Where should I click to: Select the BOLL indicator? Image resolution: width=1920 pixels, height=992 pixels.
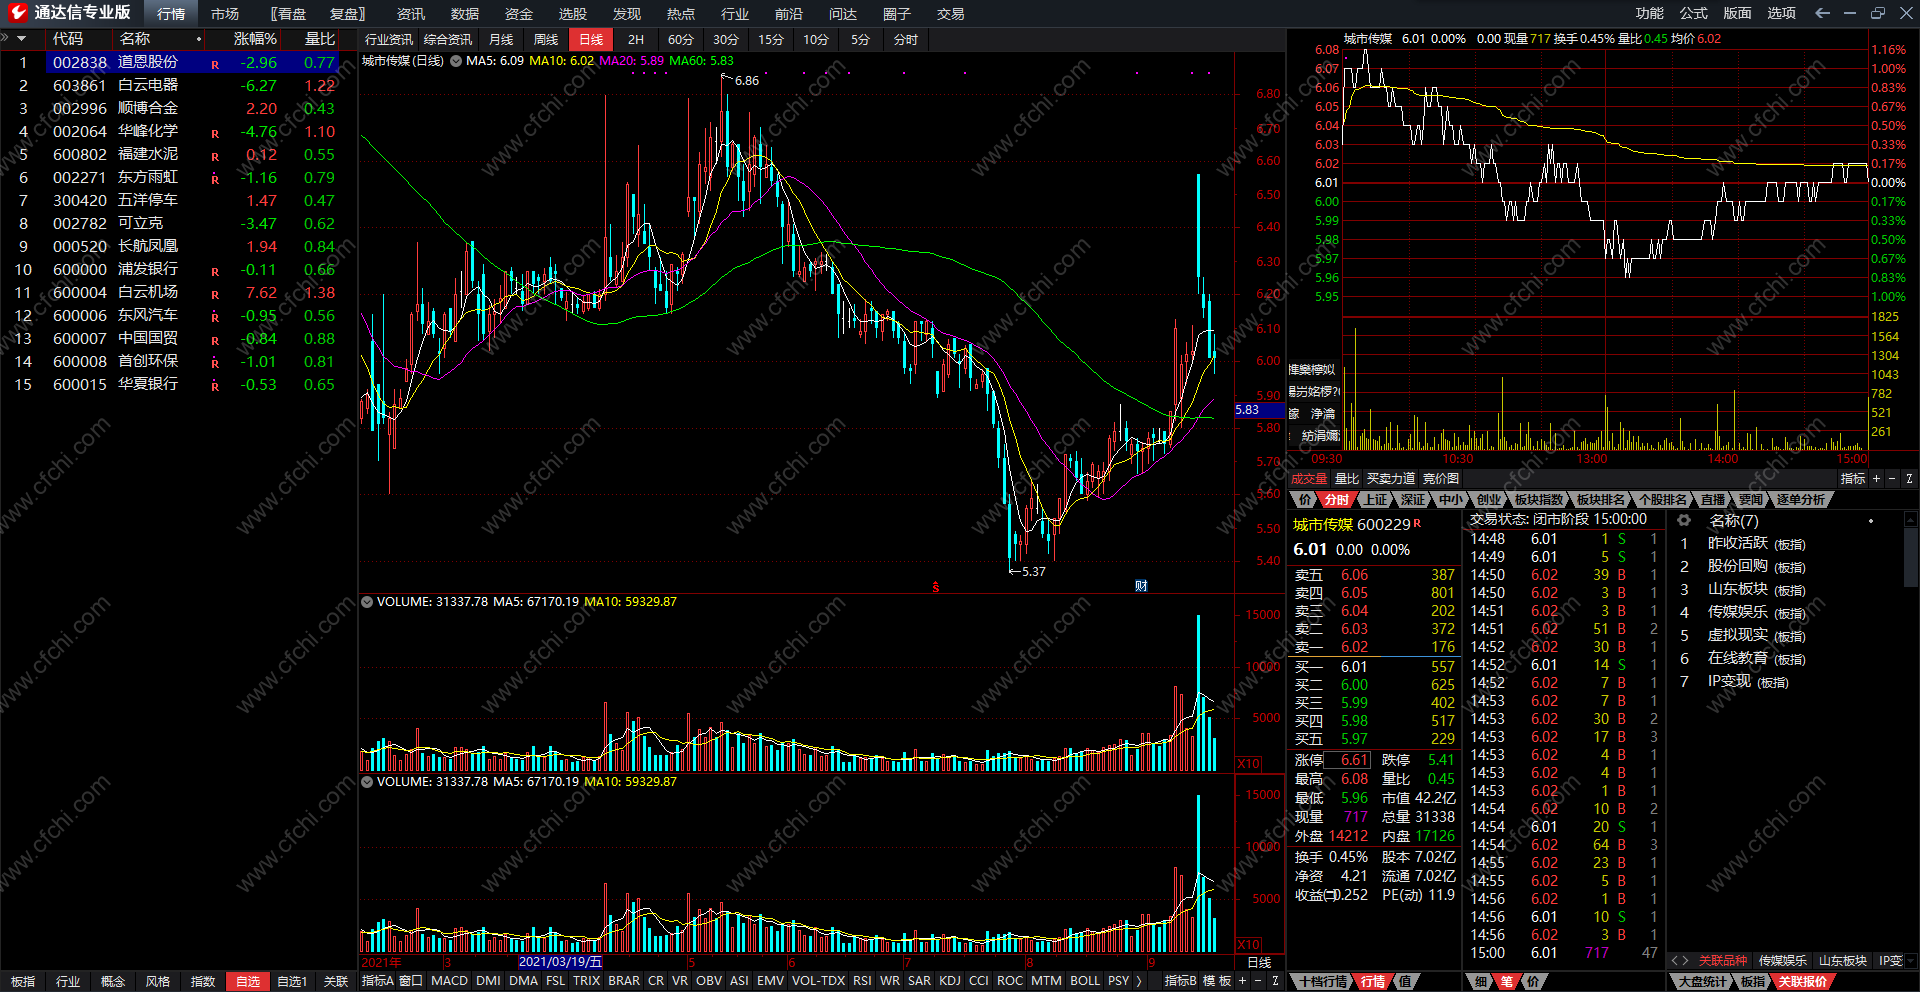(x=1085, y=981)
